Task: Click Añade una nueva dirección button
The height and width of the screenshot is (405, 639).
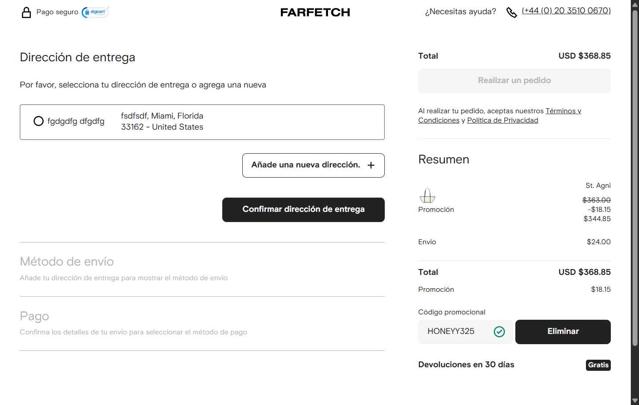Action: click(x=312, y=165)
